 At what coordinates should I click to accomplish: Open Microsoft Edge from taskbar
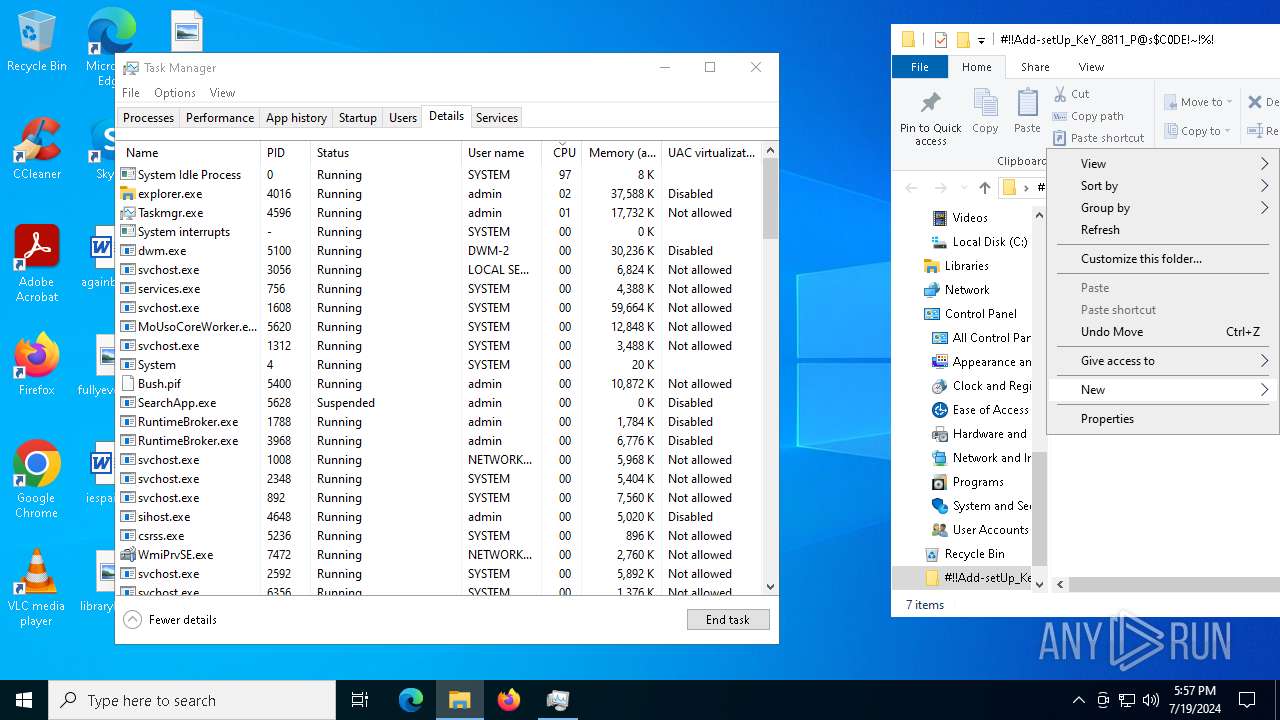tap(411, 700)
